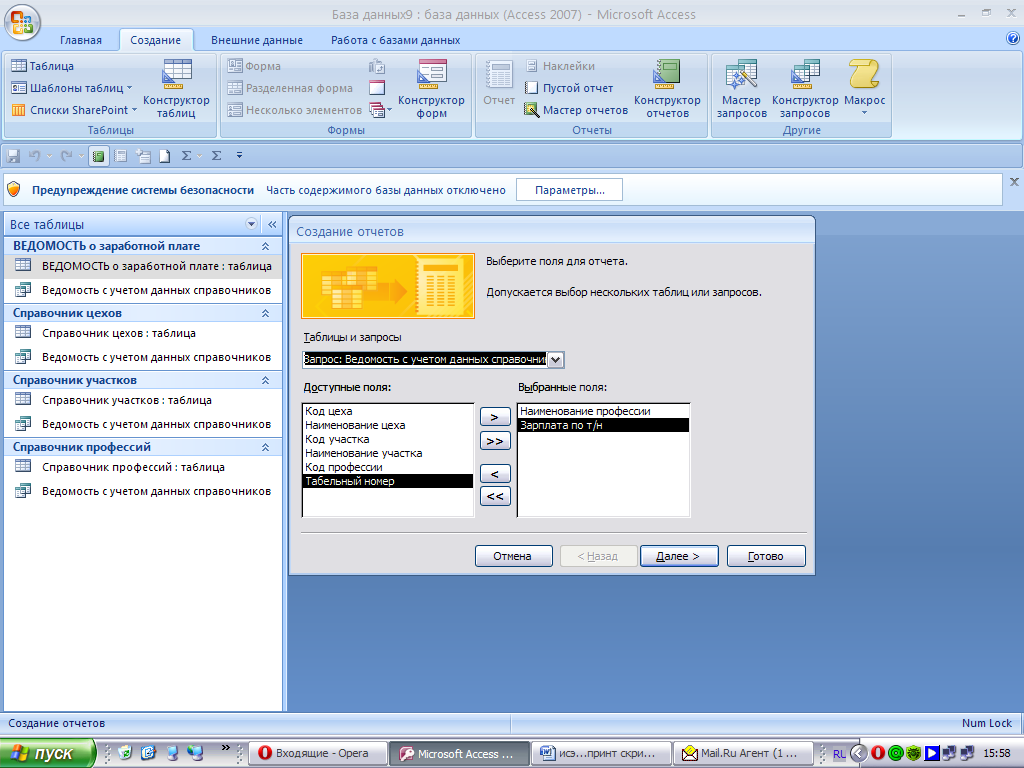Select Справочник цехов : таблица
1024x768 pixels.
(143, 333)
